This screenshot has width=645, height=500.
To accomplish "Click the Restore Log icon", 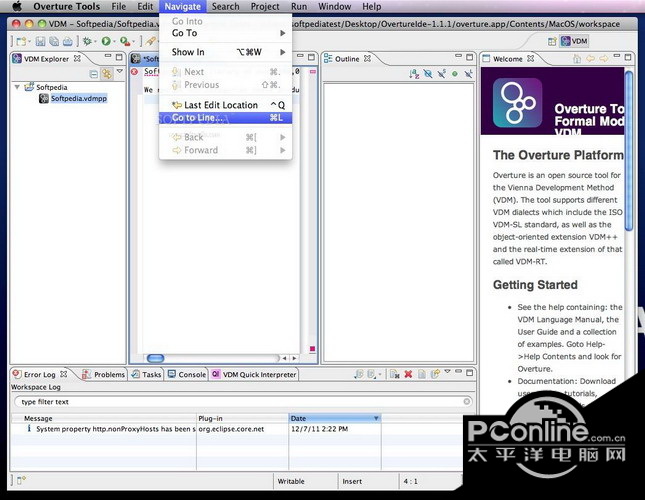I will (435, 374).
